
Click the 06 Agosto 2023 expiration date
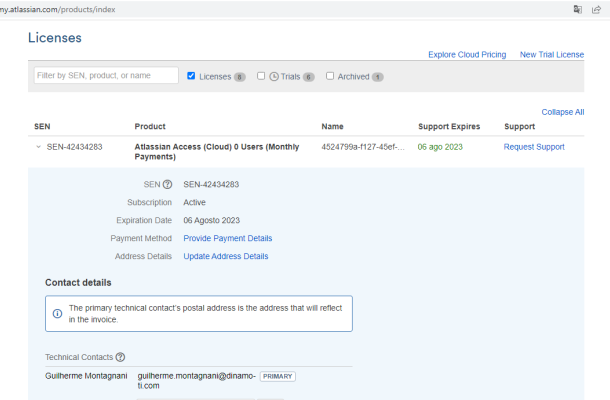point(211,221)
